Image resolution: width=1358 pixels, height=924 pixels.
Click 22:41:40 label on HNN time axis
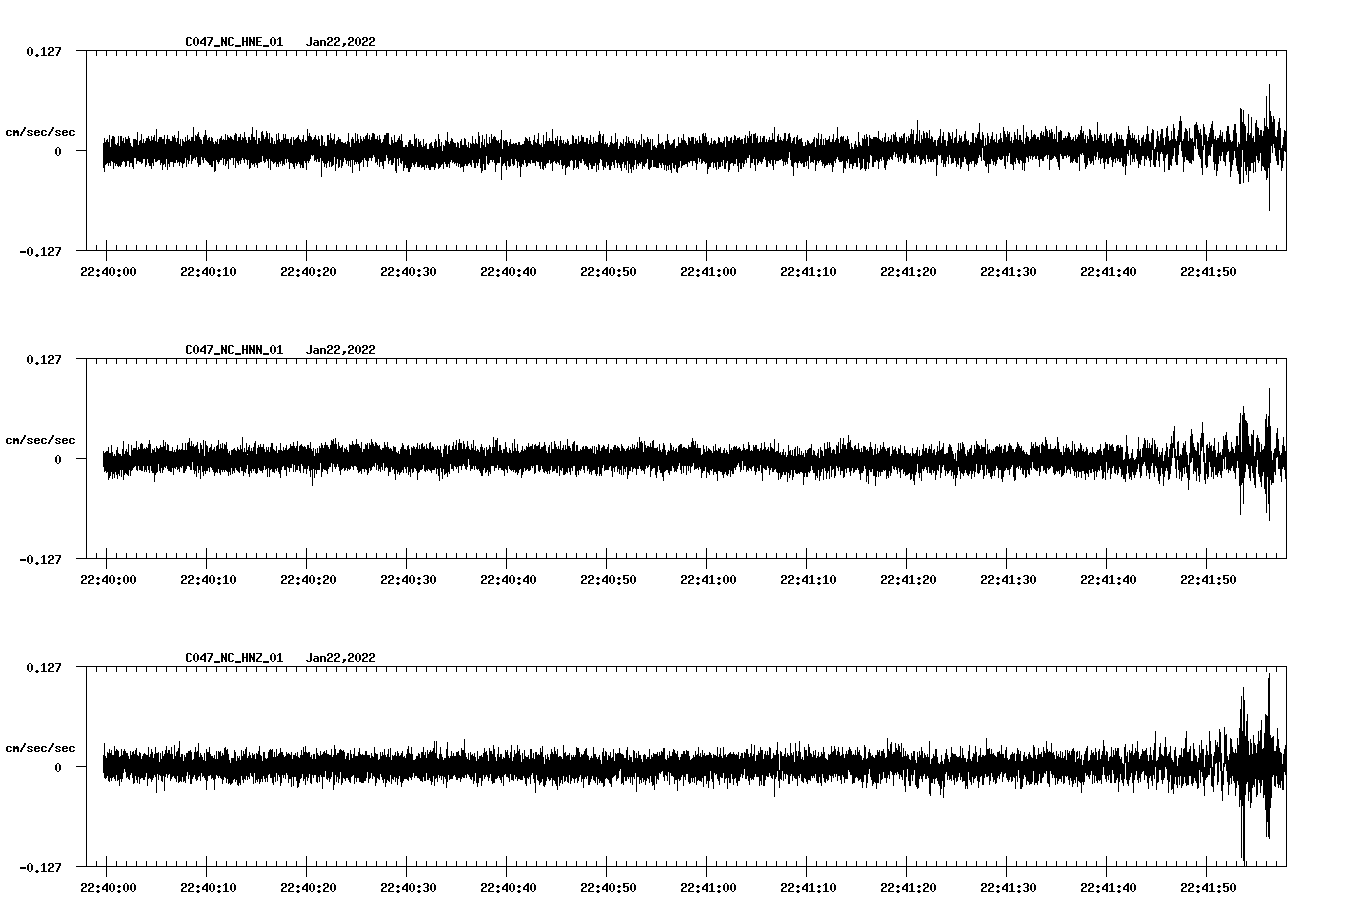[1108, 580]
